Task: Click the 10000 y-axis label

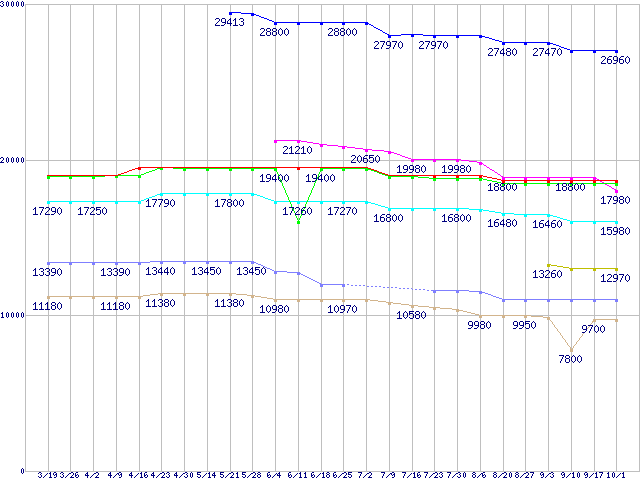Action: [x=13, y=316]
